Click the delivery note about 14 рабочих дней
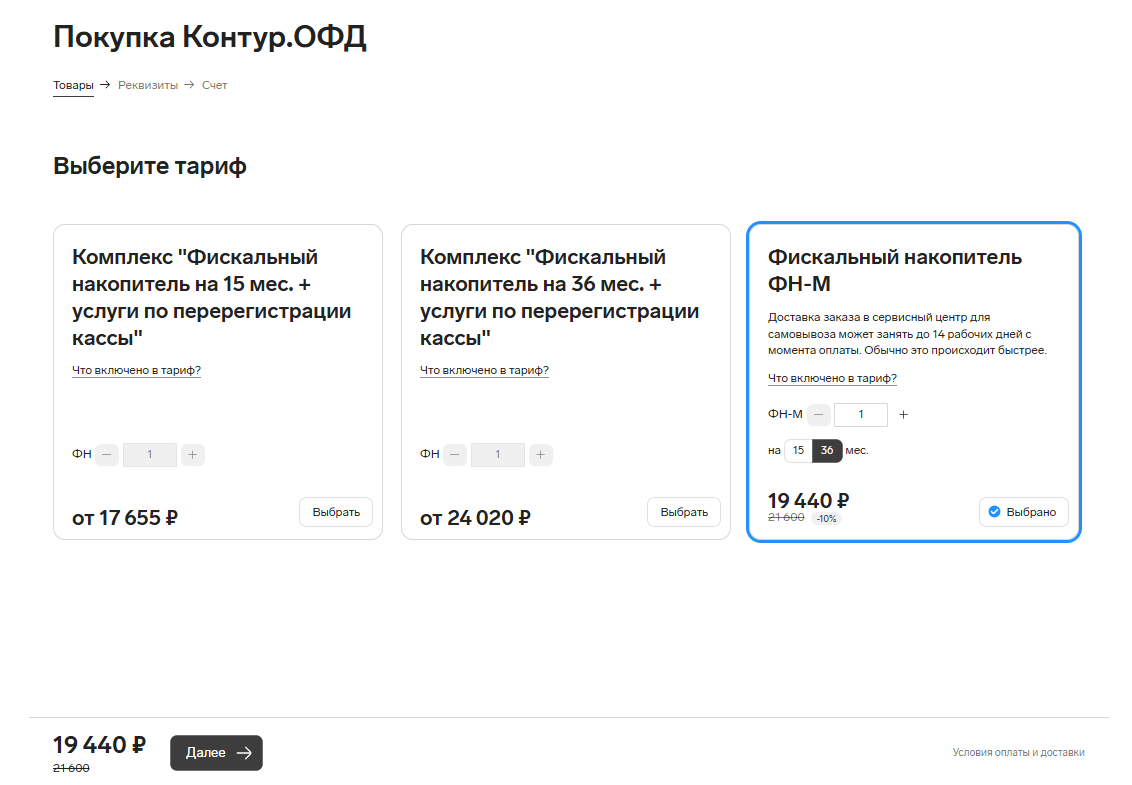The height and width of the screenshot is (785, 1132). click(x=907, y=334)
